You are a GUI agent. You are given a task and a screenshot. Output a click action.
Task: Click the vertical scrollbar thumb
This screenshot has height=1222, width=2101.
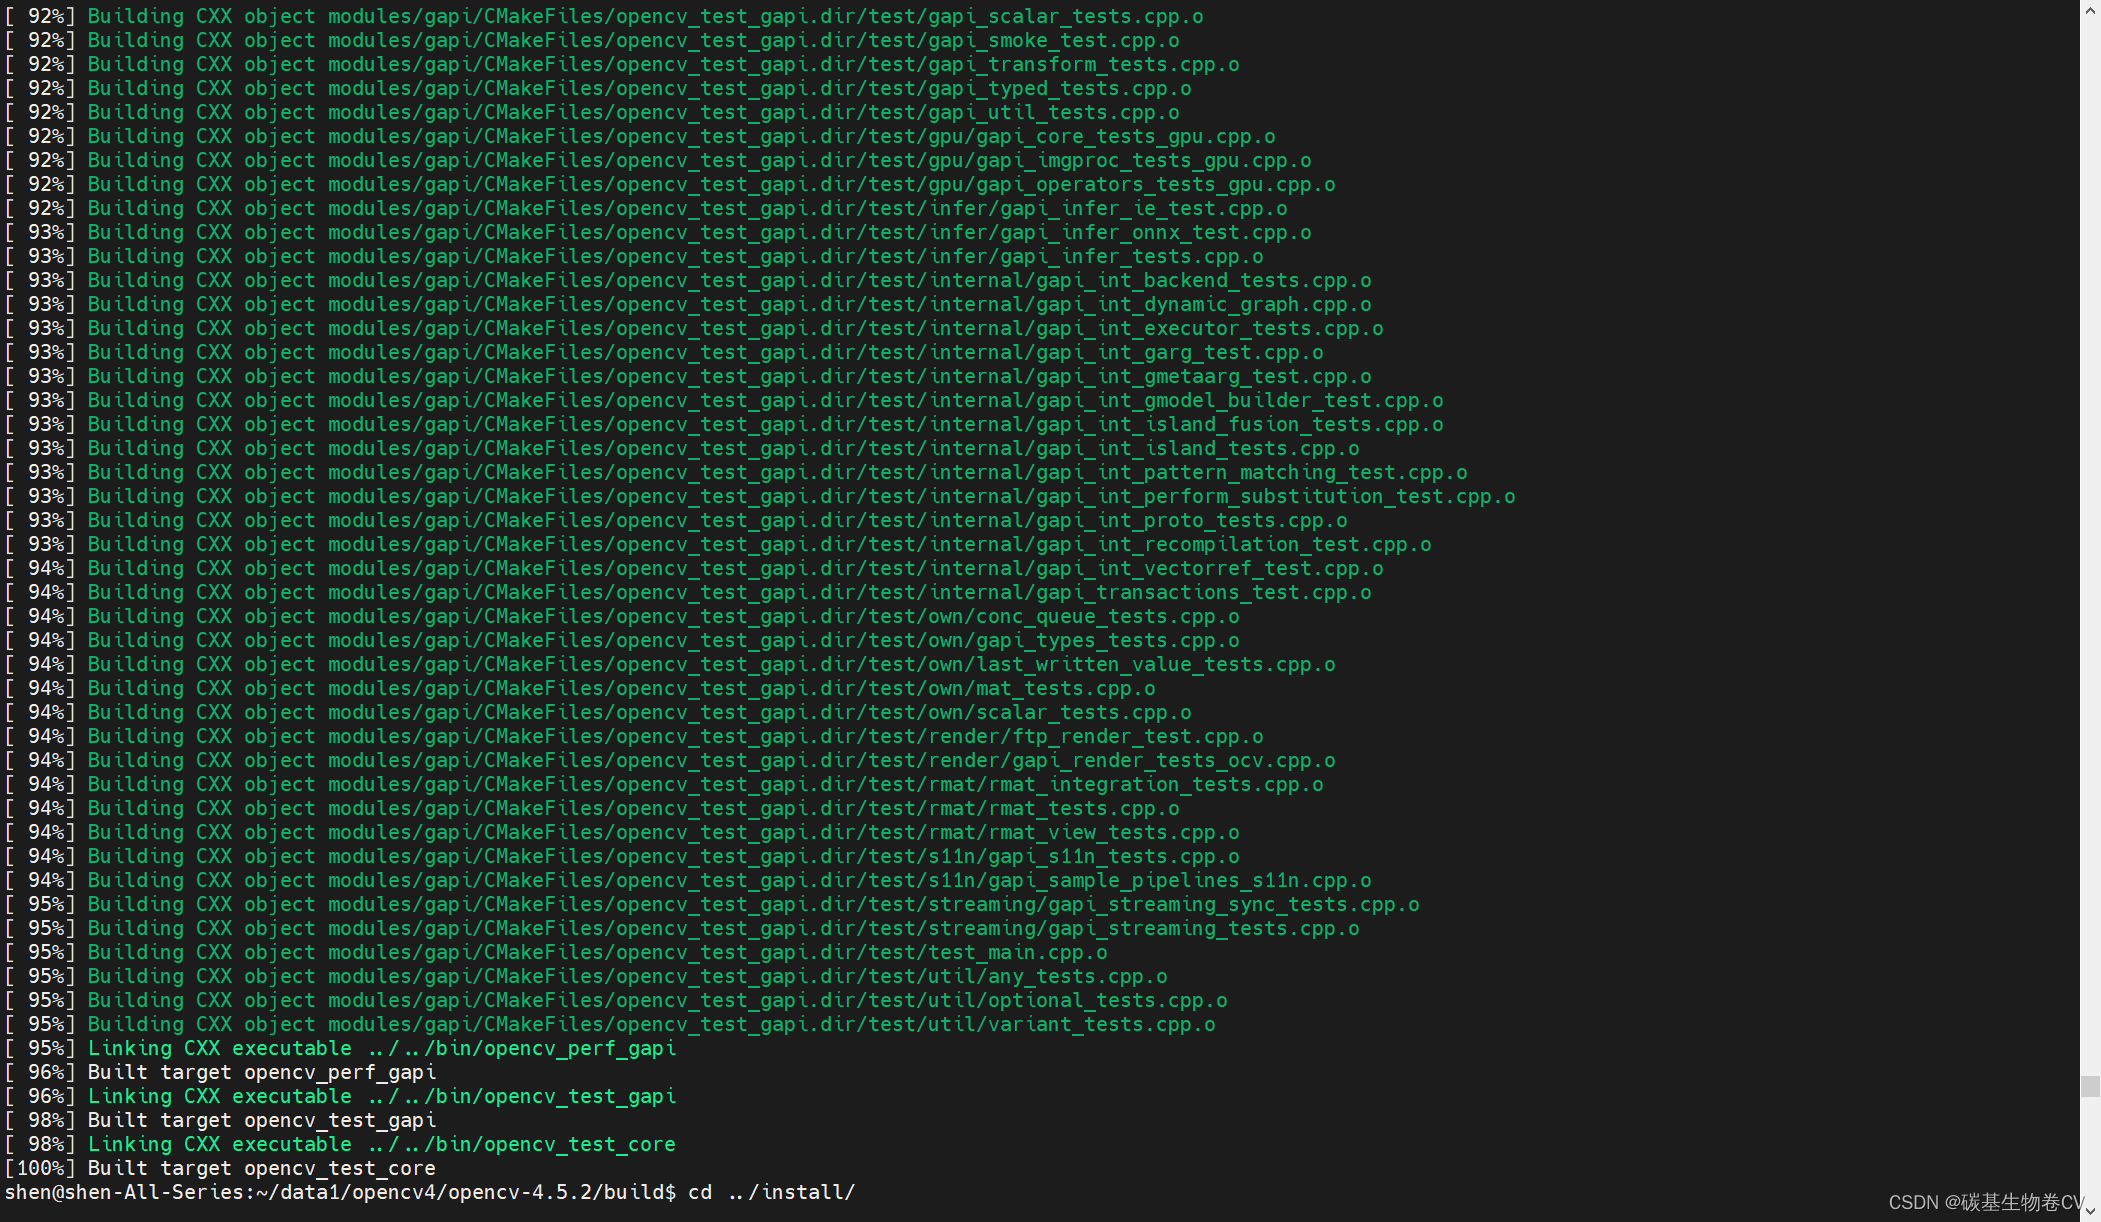2090,1086
